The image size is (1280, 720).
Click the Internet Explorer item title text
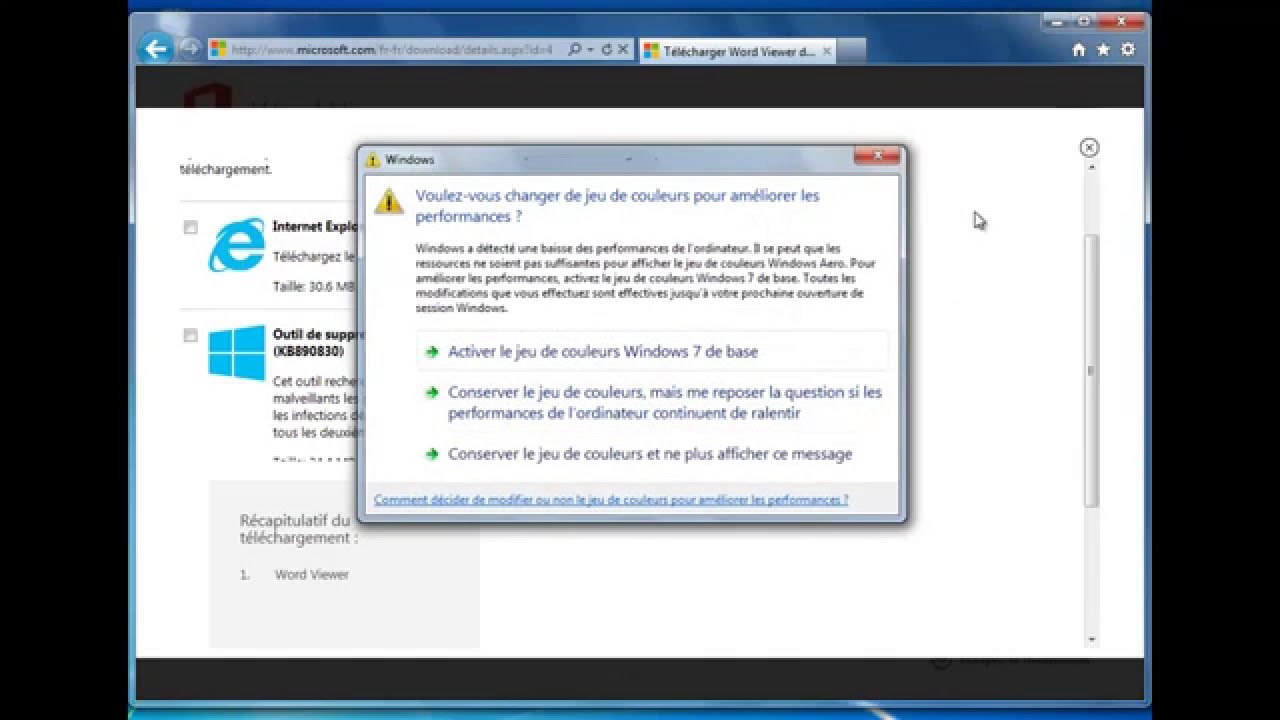click(x=315, y=227)
